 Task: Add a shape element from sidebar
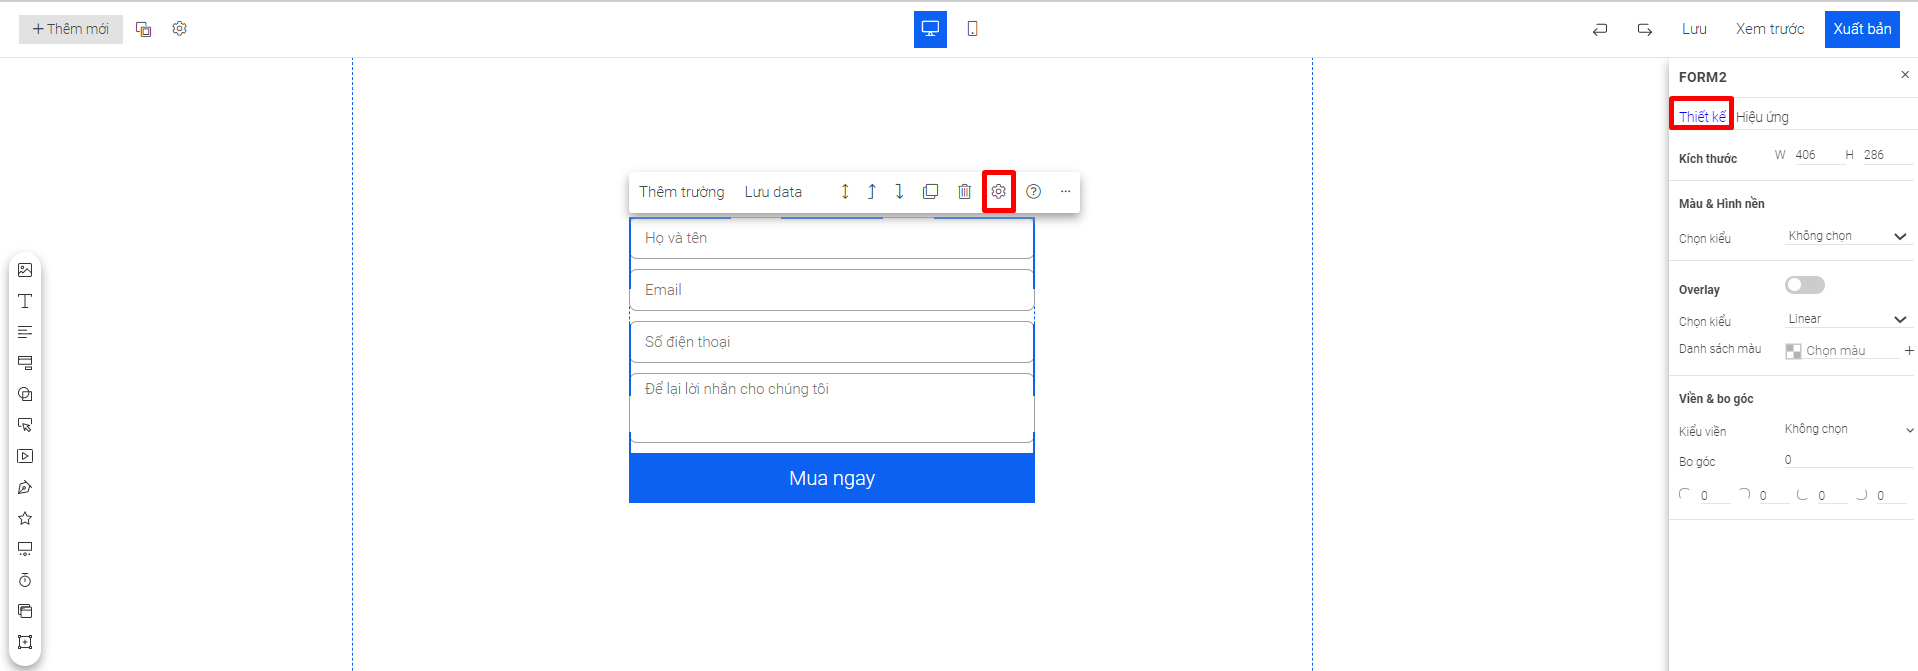25,394
